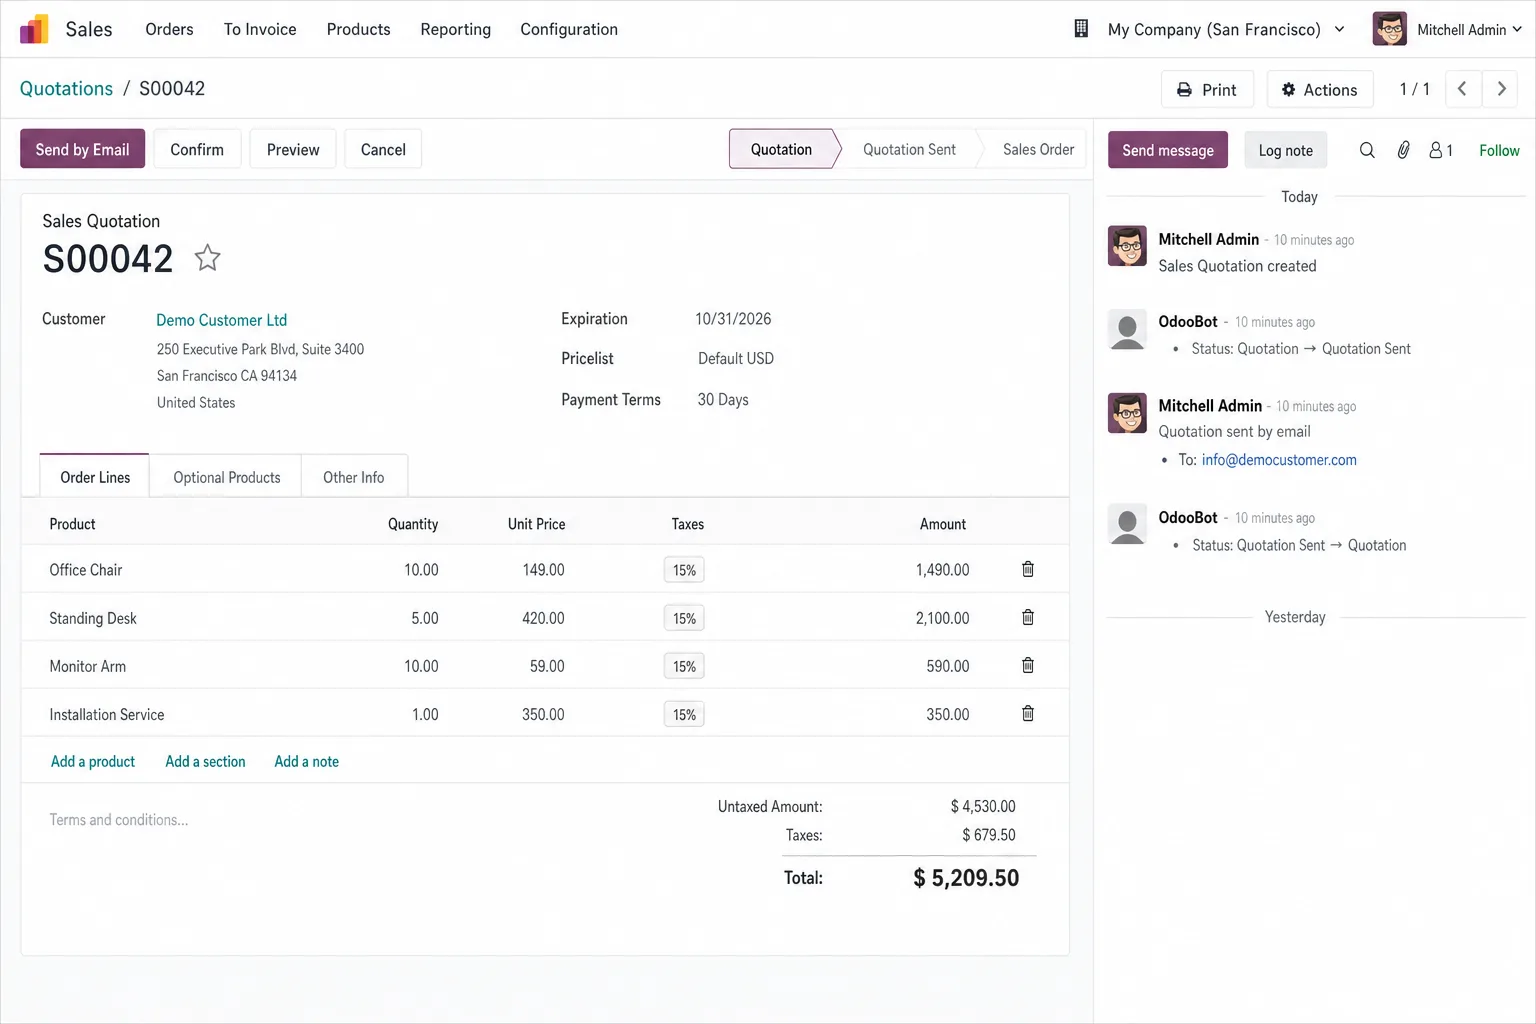Show followers list icon

coord(1440,150)
